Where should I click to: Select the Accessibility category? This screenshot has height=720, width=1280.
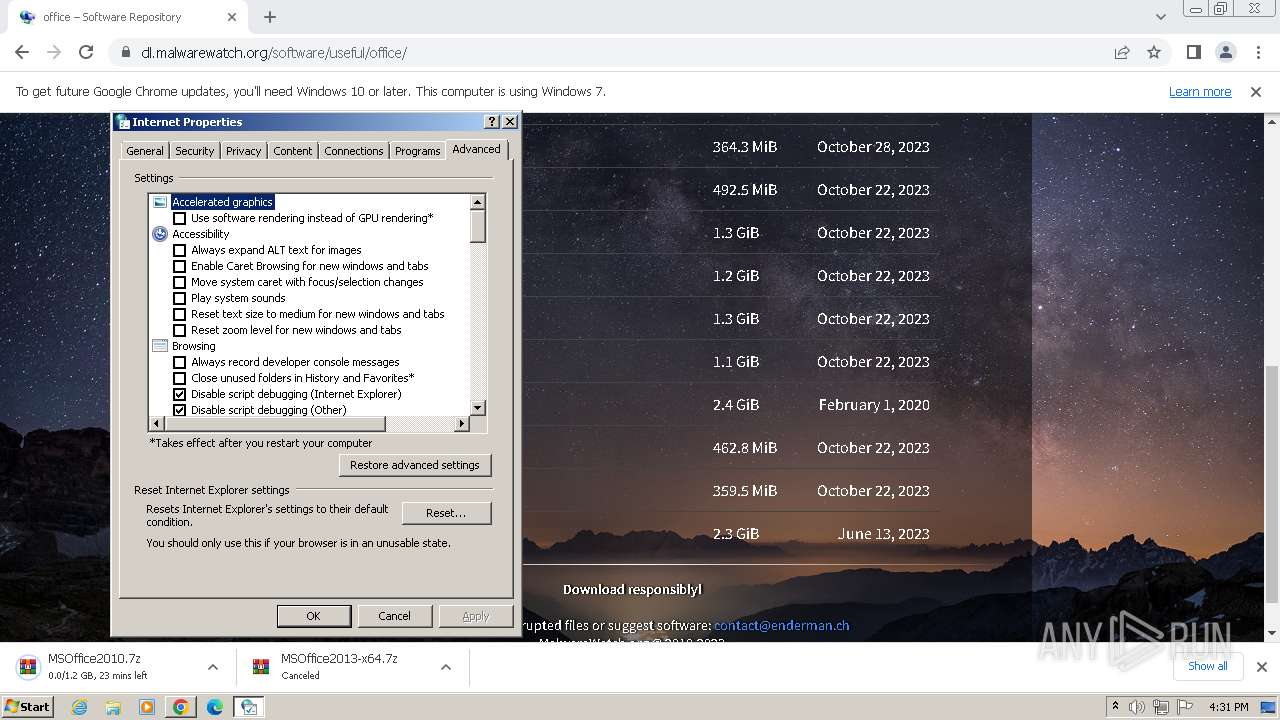pyautogui.click(x=200, y=234)
